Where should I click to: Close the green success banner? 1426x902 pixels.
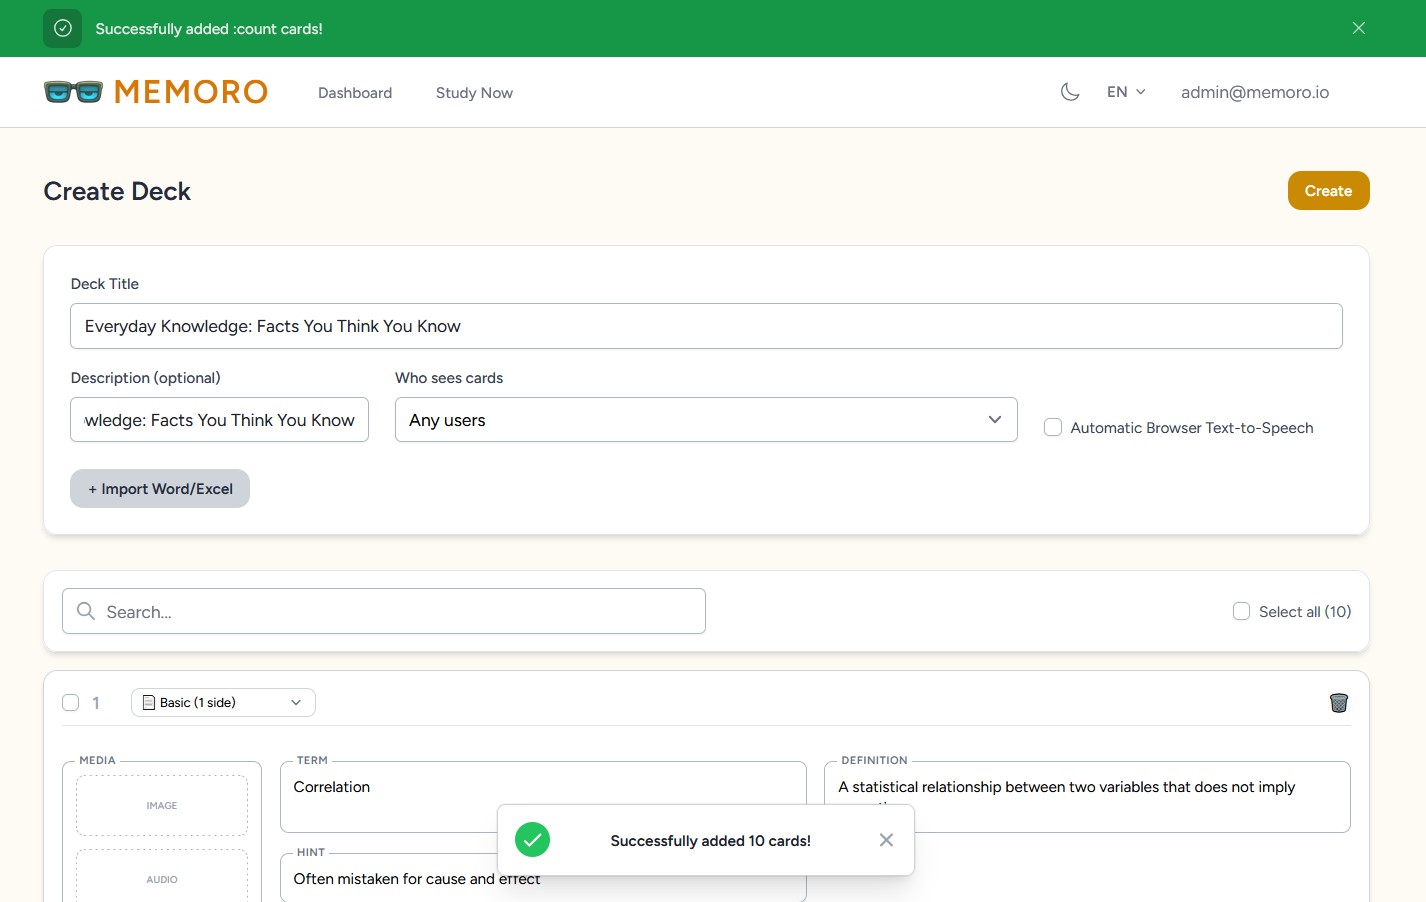click(x=1358, y=28)
